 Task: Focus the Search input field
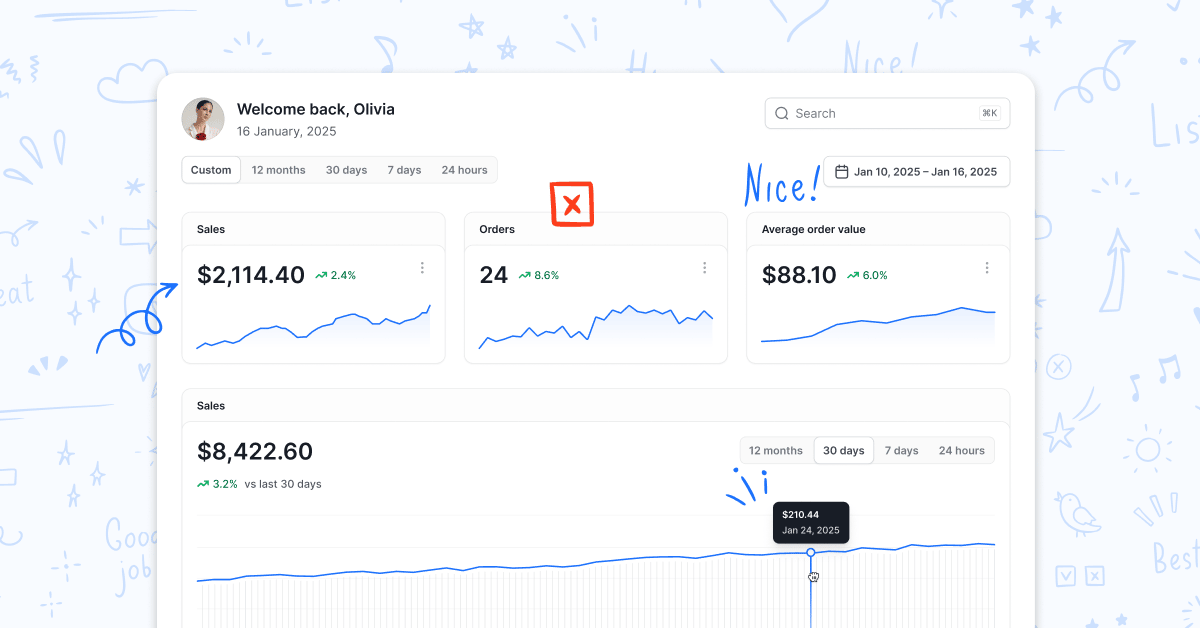[x=887, y=113]
